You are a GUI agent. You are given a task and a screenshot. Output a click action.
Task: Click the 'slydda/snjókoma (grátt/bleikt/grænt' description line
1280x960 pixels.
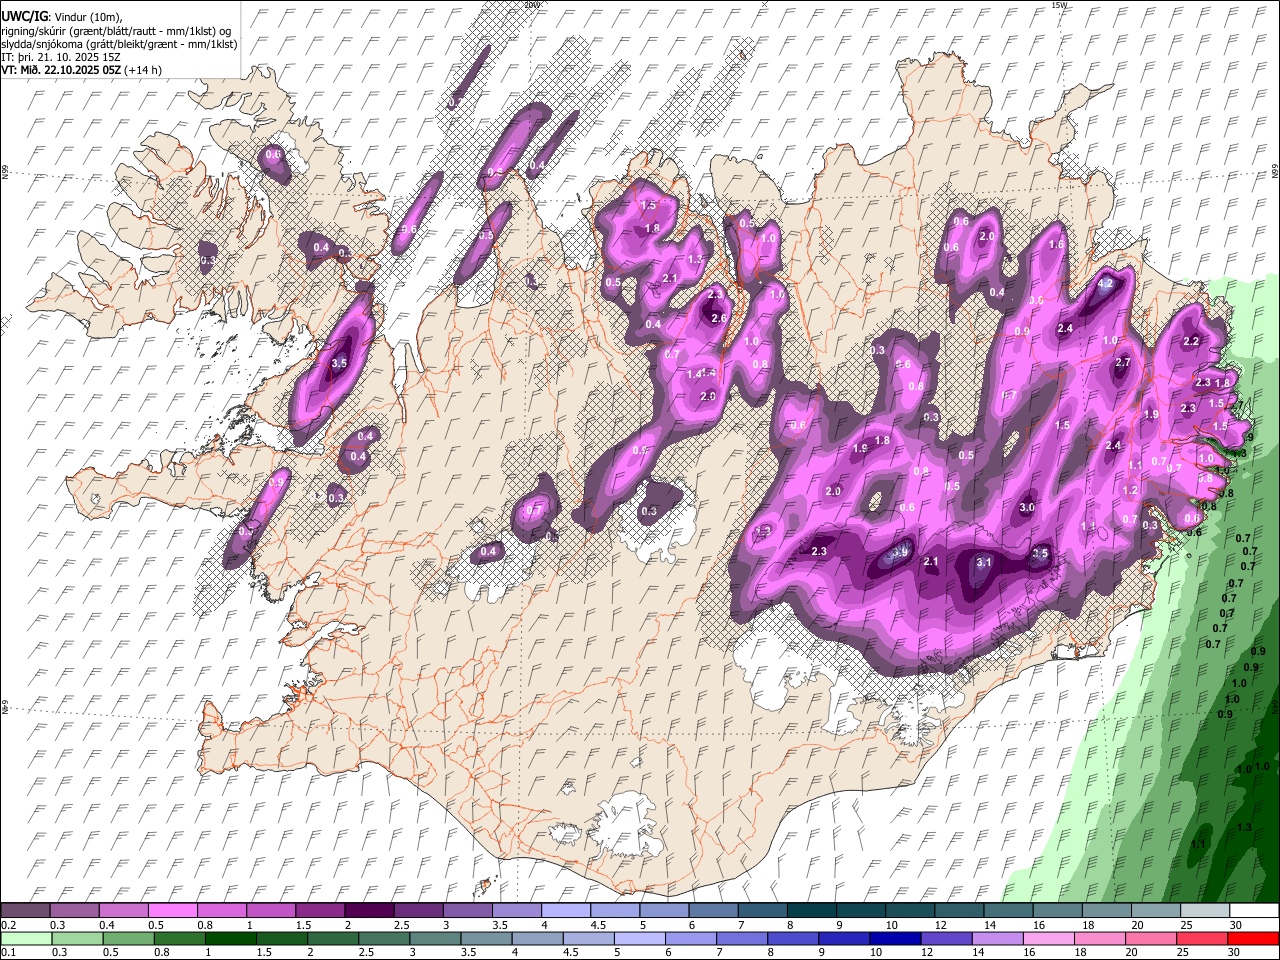(119, 44)
